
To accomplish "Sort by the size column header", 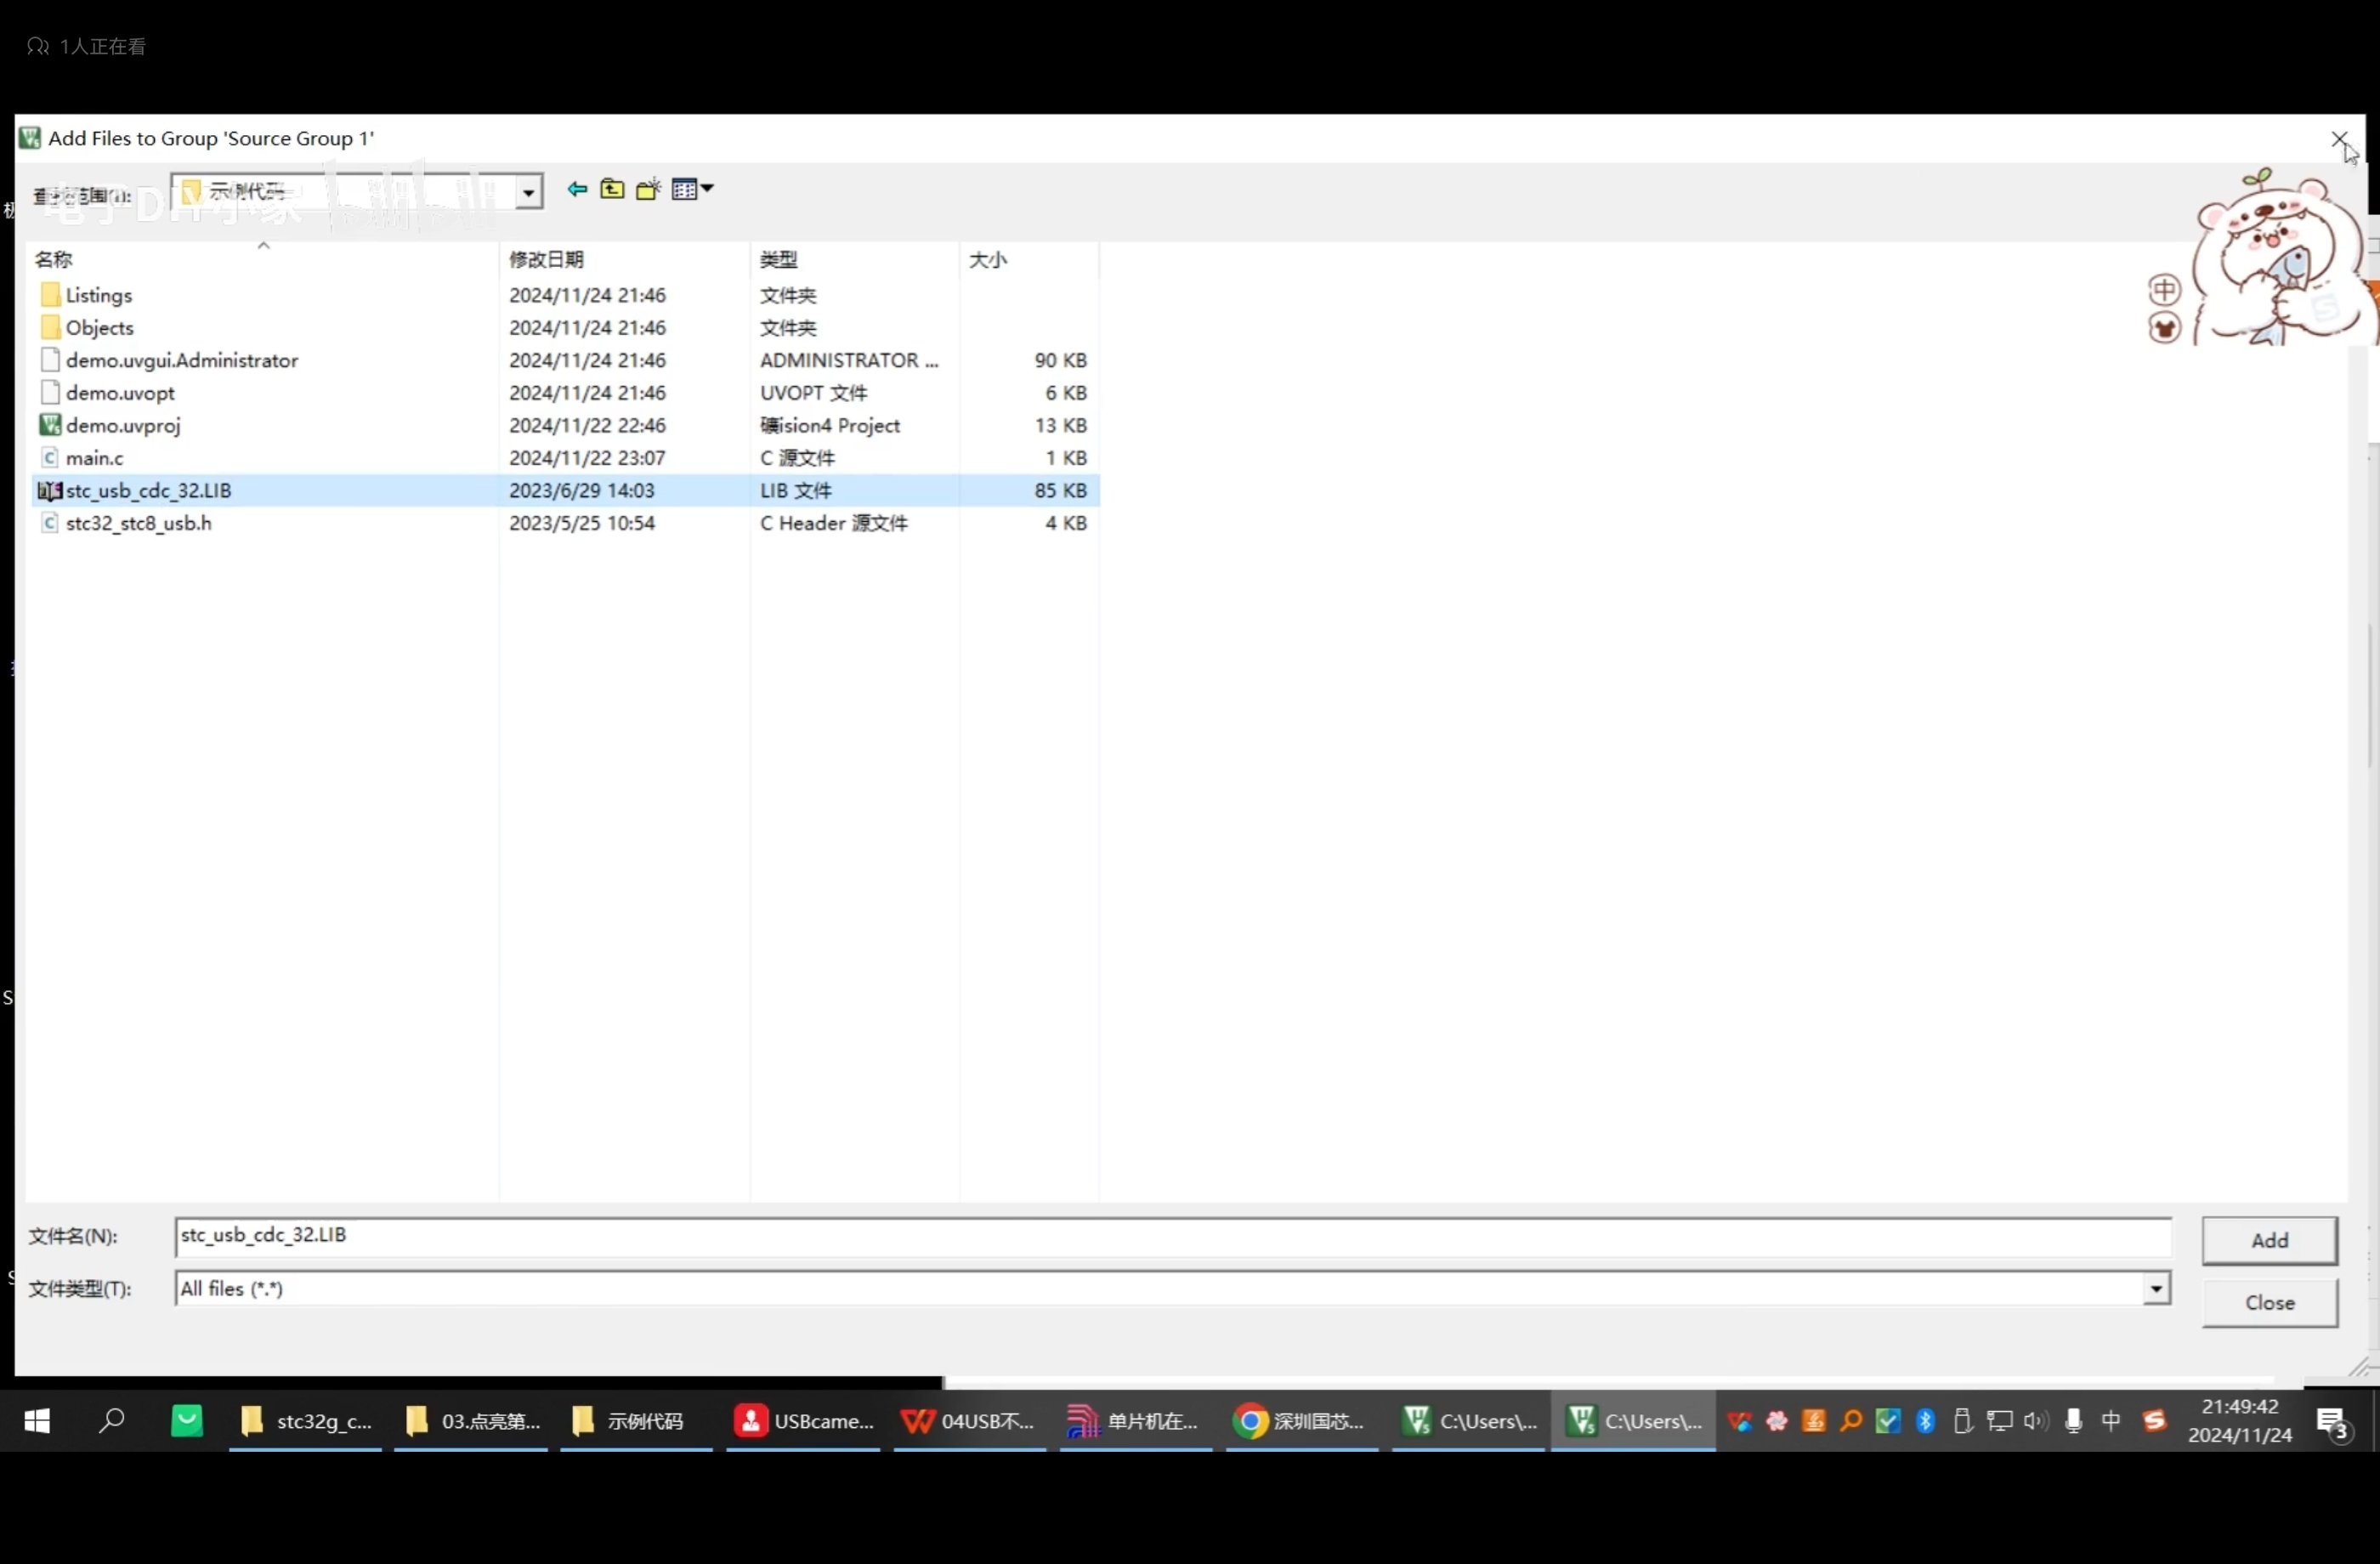I will point(987,260).
